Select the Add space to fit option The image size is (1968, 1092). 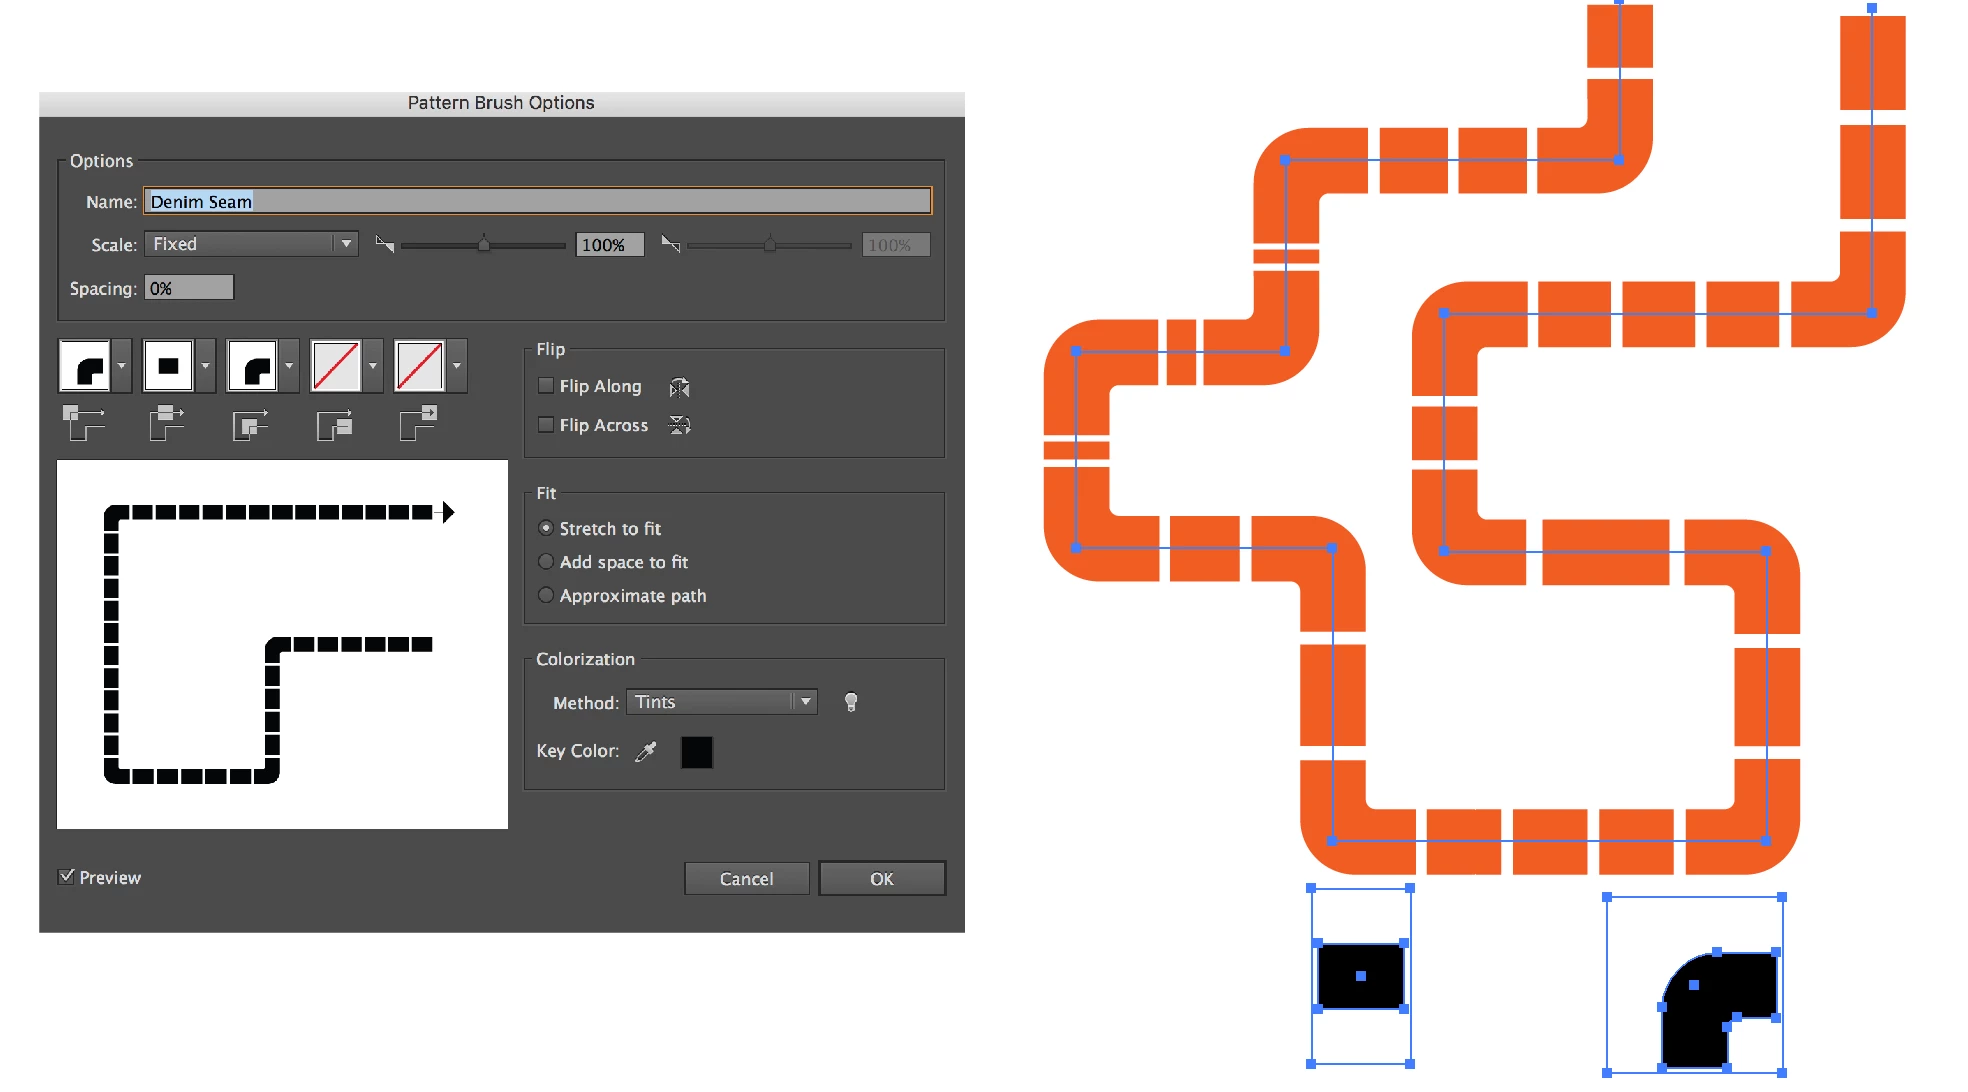coord(546,562)
